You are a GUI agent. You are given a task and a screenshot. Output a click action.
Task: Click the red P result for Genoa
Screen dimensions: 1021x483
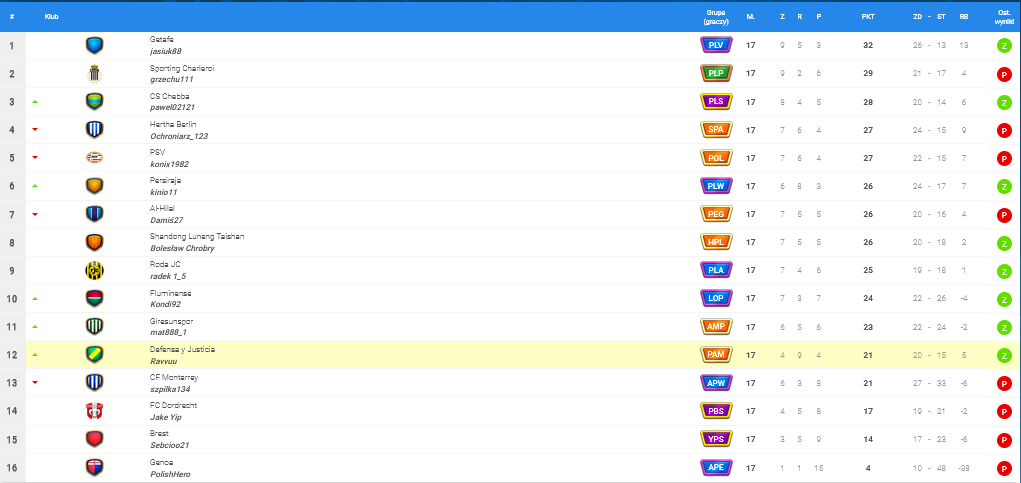pos(1003,468)
